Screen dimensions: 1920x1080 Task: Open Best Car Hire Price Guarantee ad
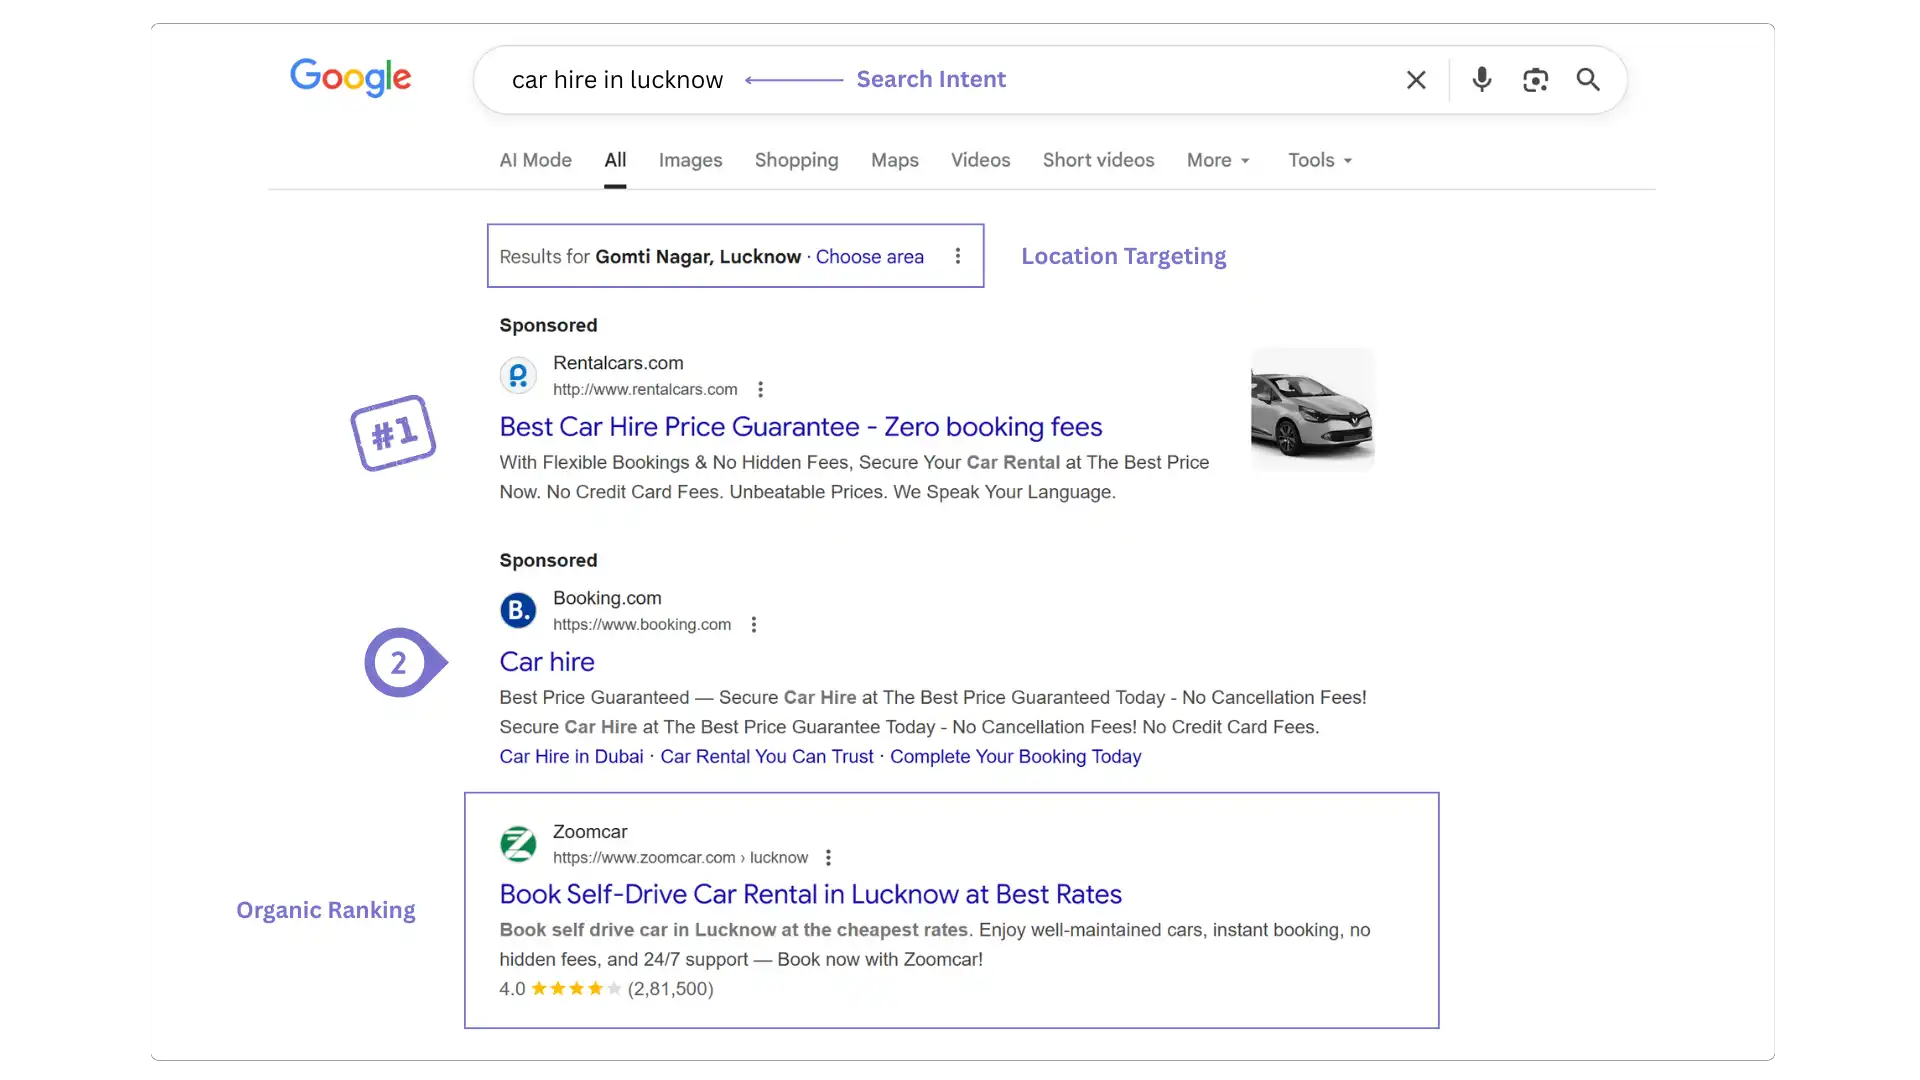[800, 427]
